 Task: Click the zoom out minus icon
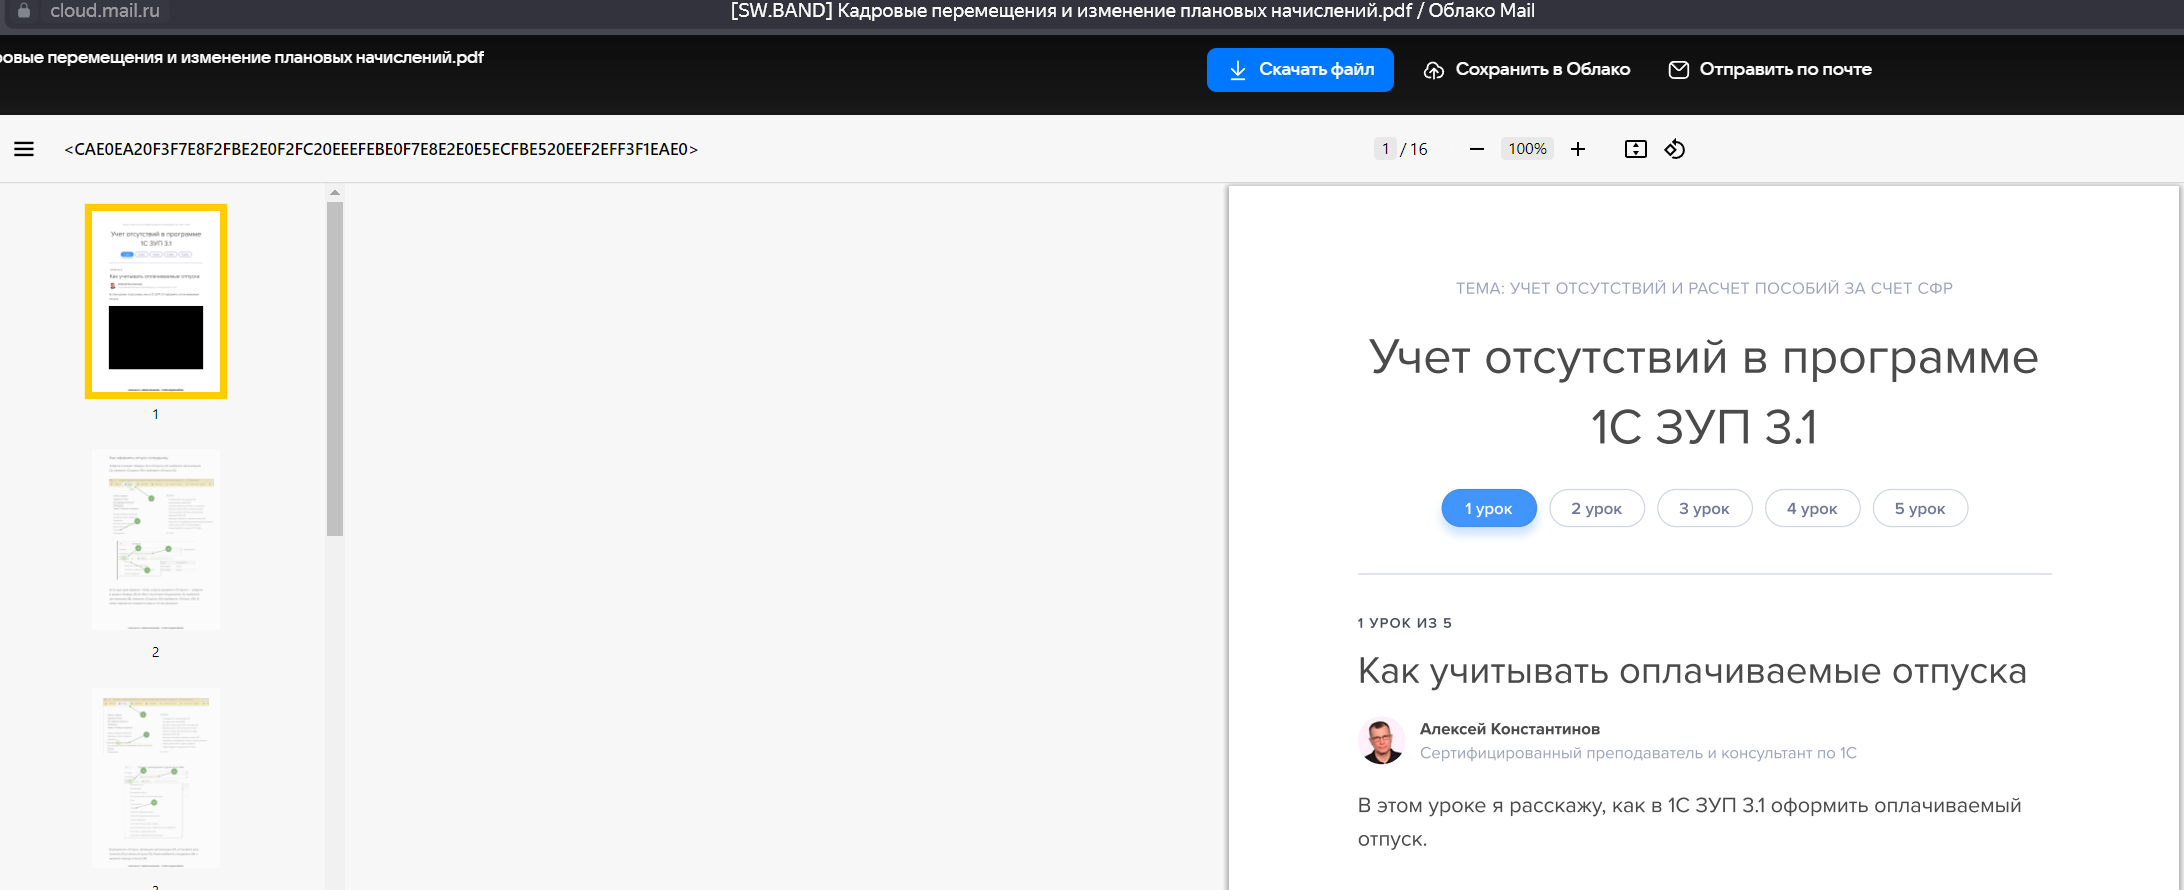1476,149
